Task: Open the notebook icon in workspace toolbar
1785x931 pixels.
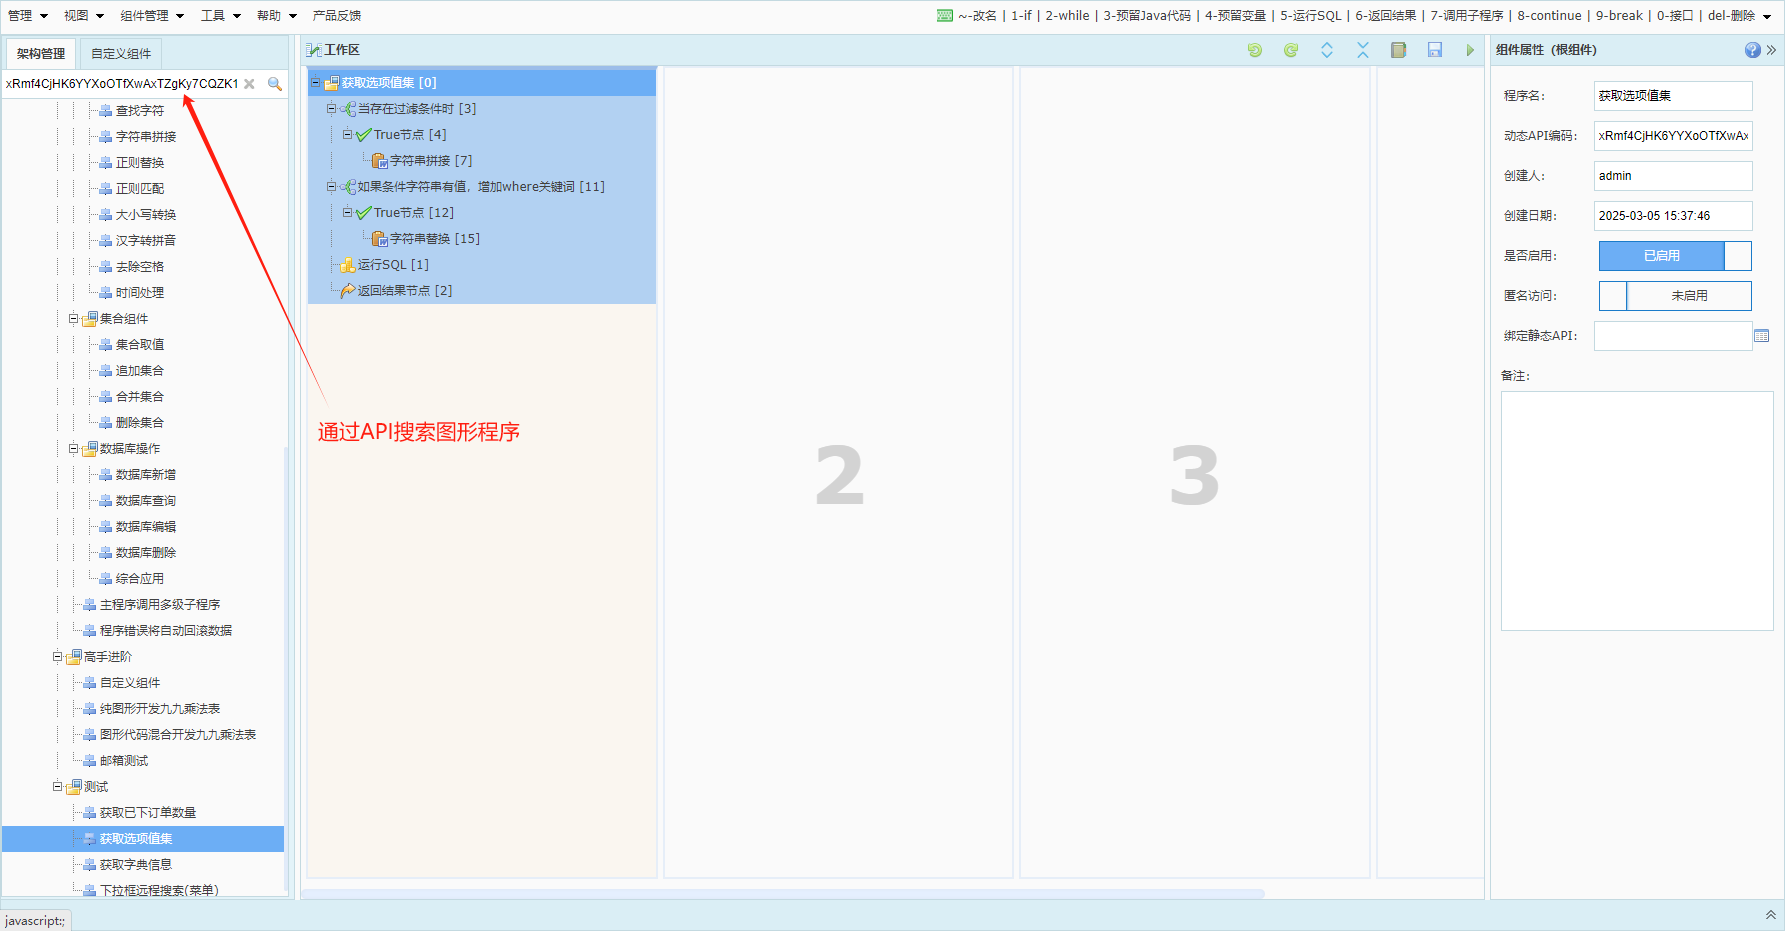Action: pyautogui.click(x=1399, y=50)
